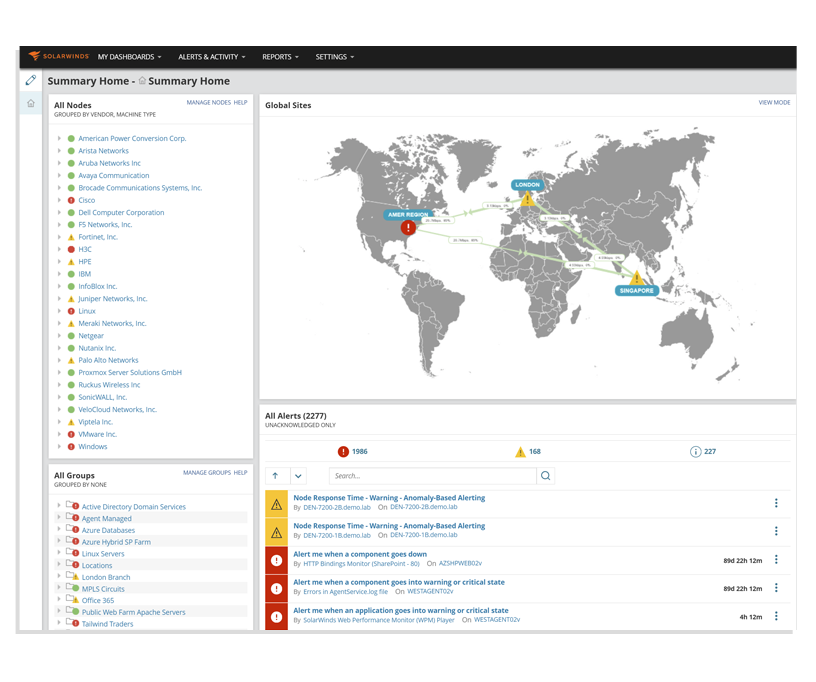Image resolution: width=816 pixels, height=682 pixels.
Task: Open the Palo Alto Networks node link
Action: (x=108, y=360)
